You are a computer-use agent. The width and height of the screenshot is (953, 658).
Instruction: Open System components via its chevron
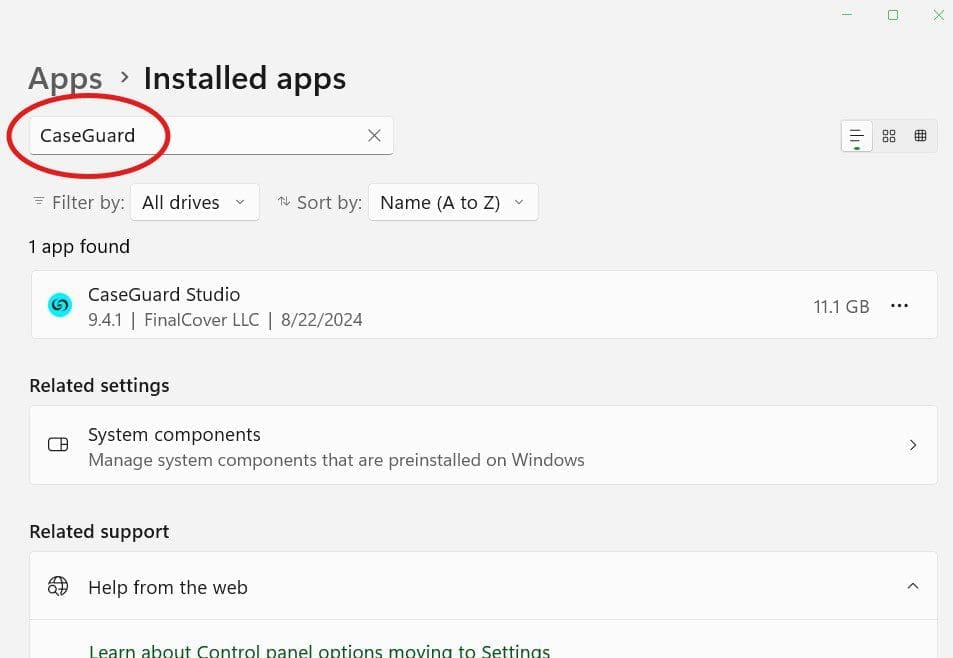pos(912,445)
